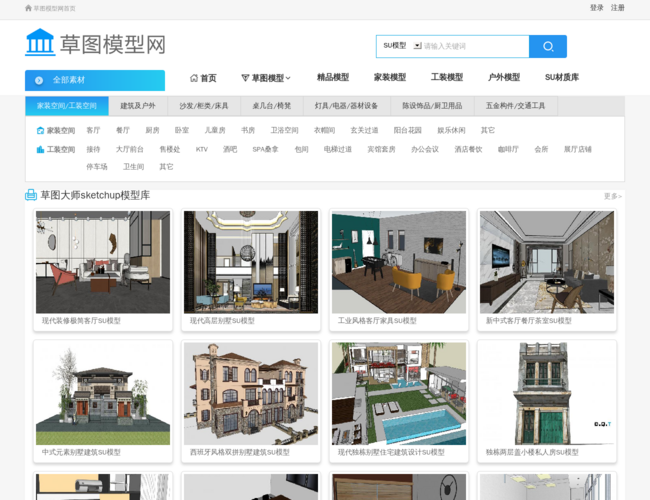
Task: Click the keyword search input field
Action: (x=474, y=46)
